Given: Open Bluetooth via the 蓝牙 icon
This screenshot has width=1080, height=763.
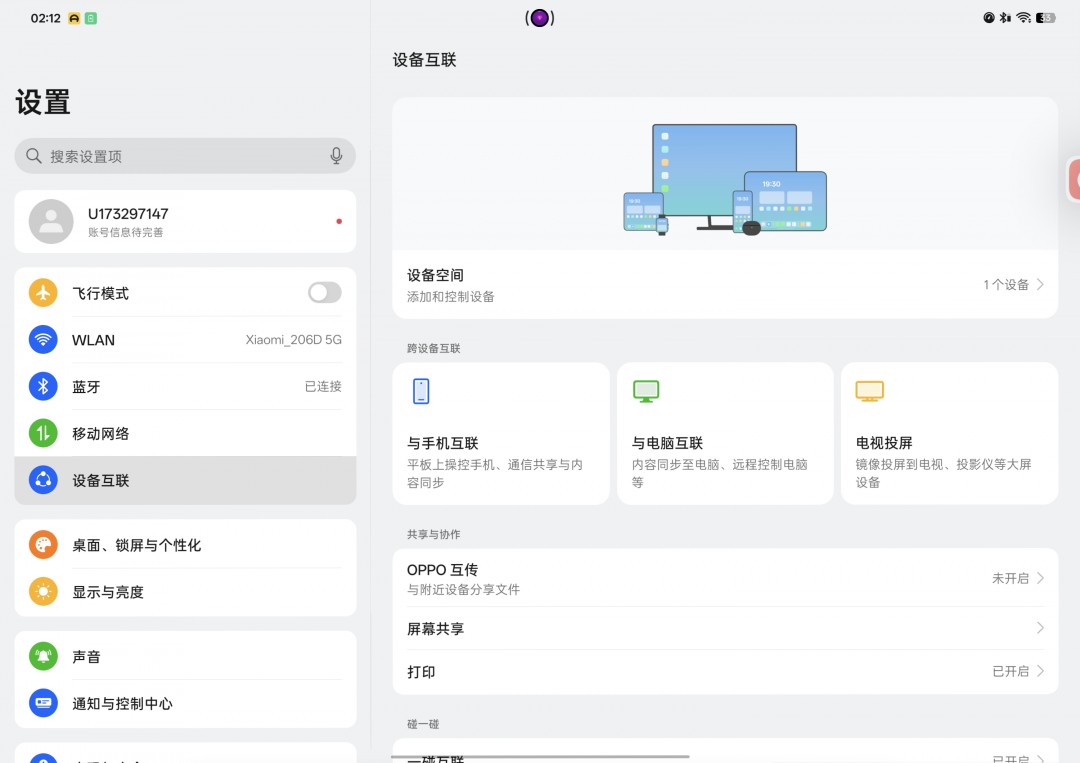Looking at the screenshot, I should 42,387.
